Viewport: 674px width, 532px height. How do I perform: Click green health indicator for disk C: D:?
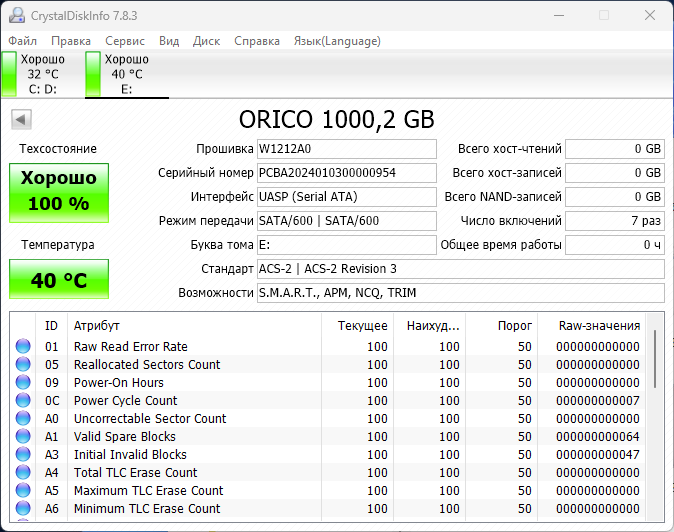(x=9, y=74)
